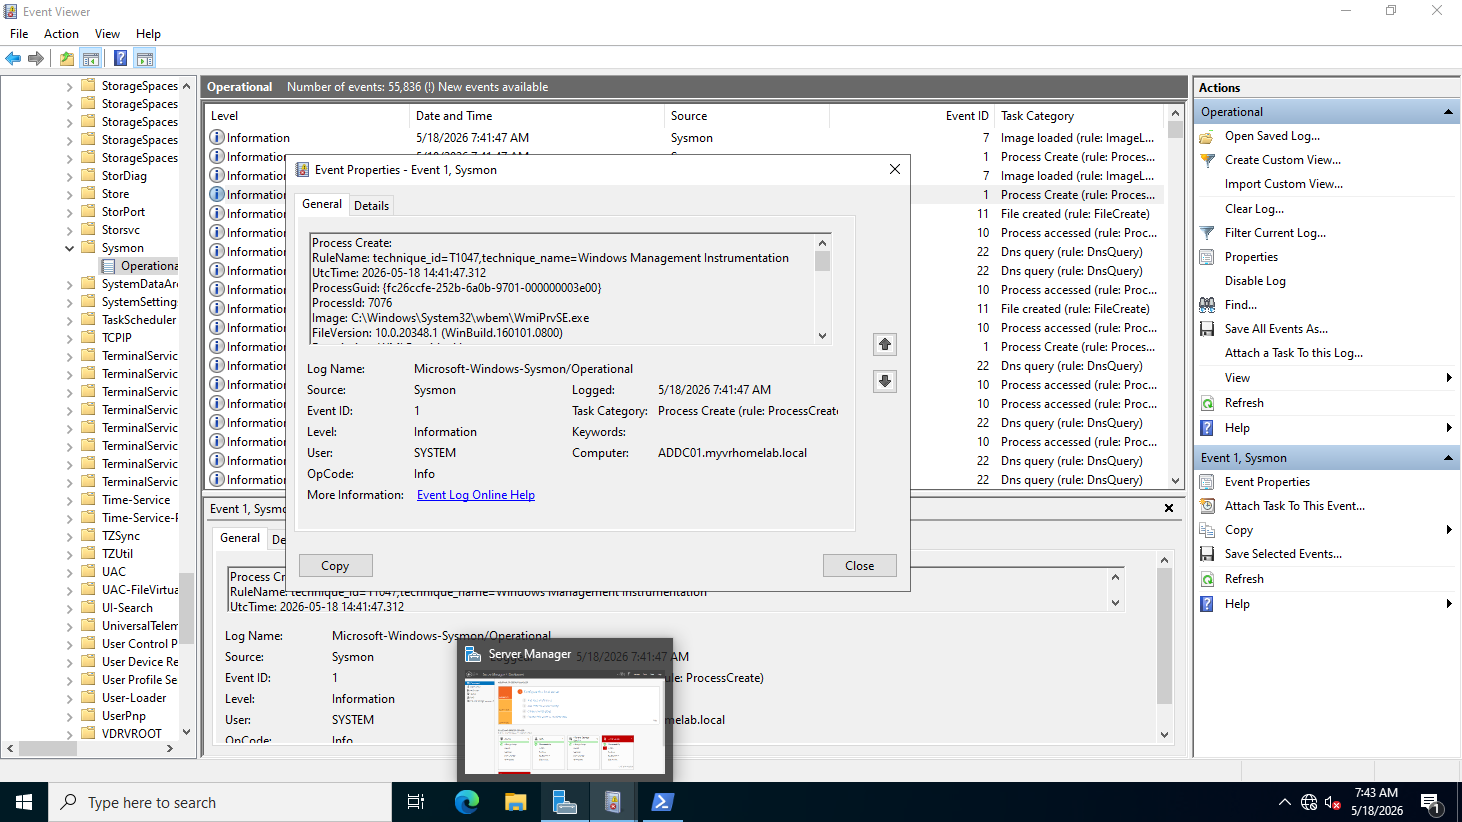Expand the TaskScheduler tree node
The image size is (1462, 822).
(x=70, y=320)
